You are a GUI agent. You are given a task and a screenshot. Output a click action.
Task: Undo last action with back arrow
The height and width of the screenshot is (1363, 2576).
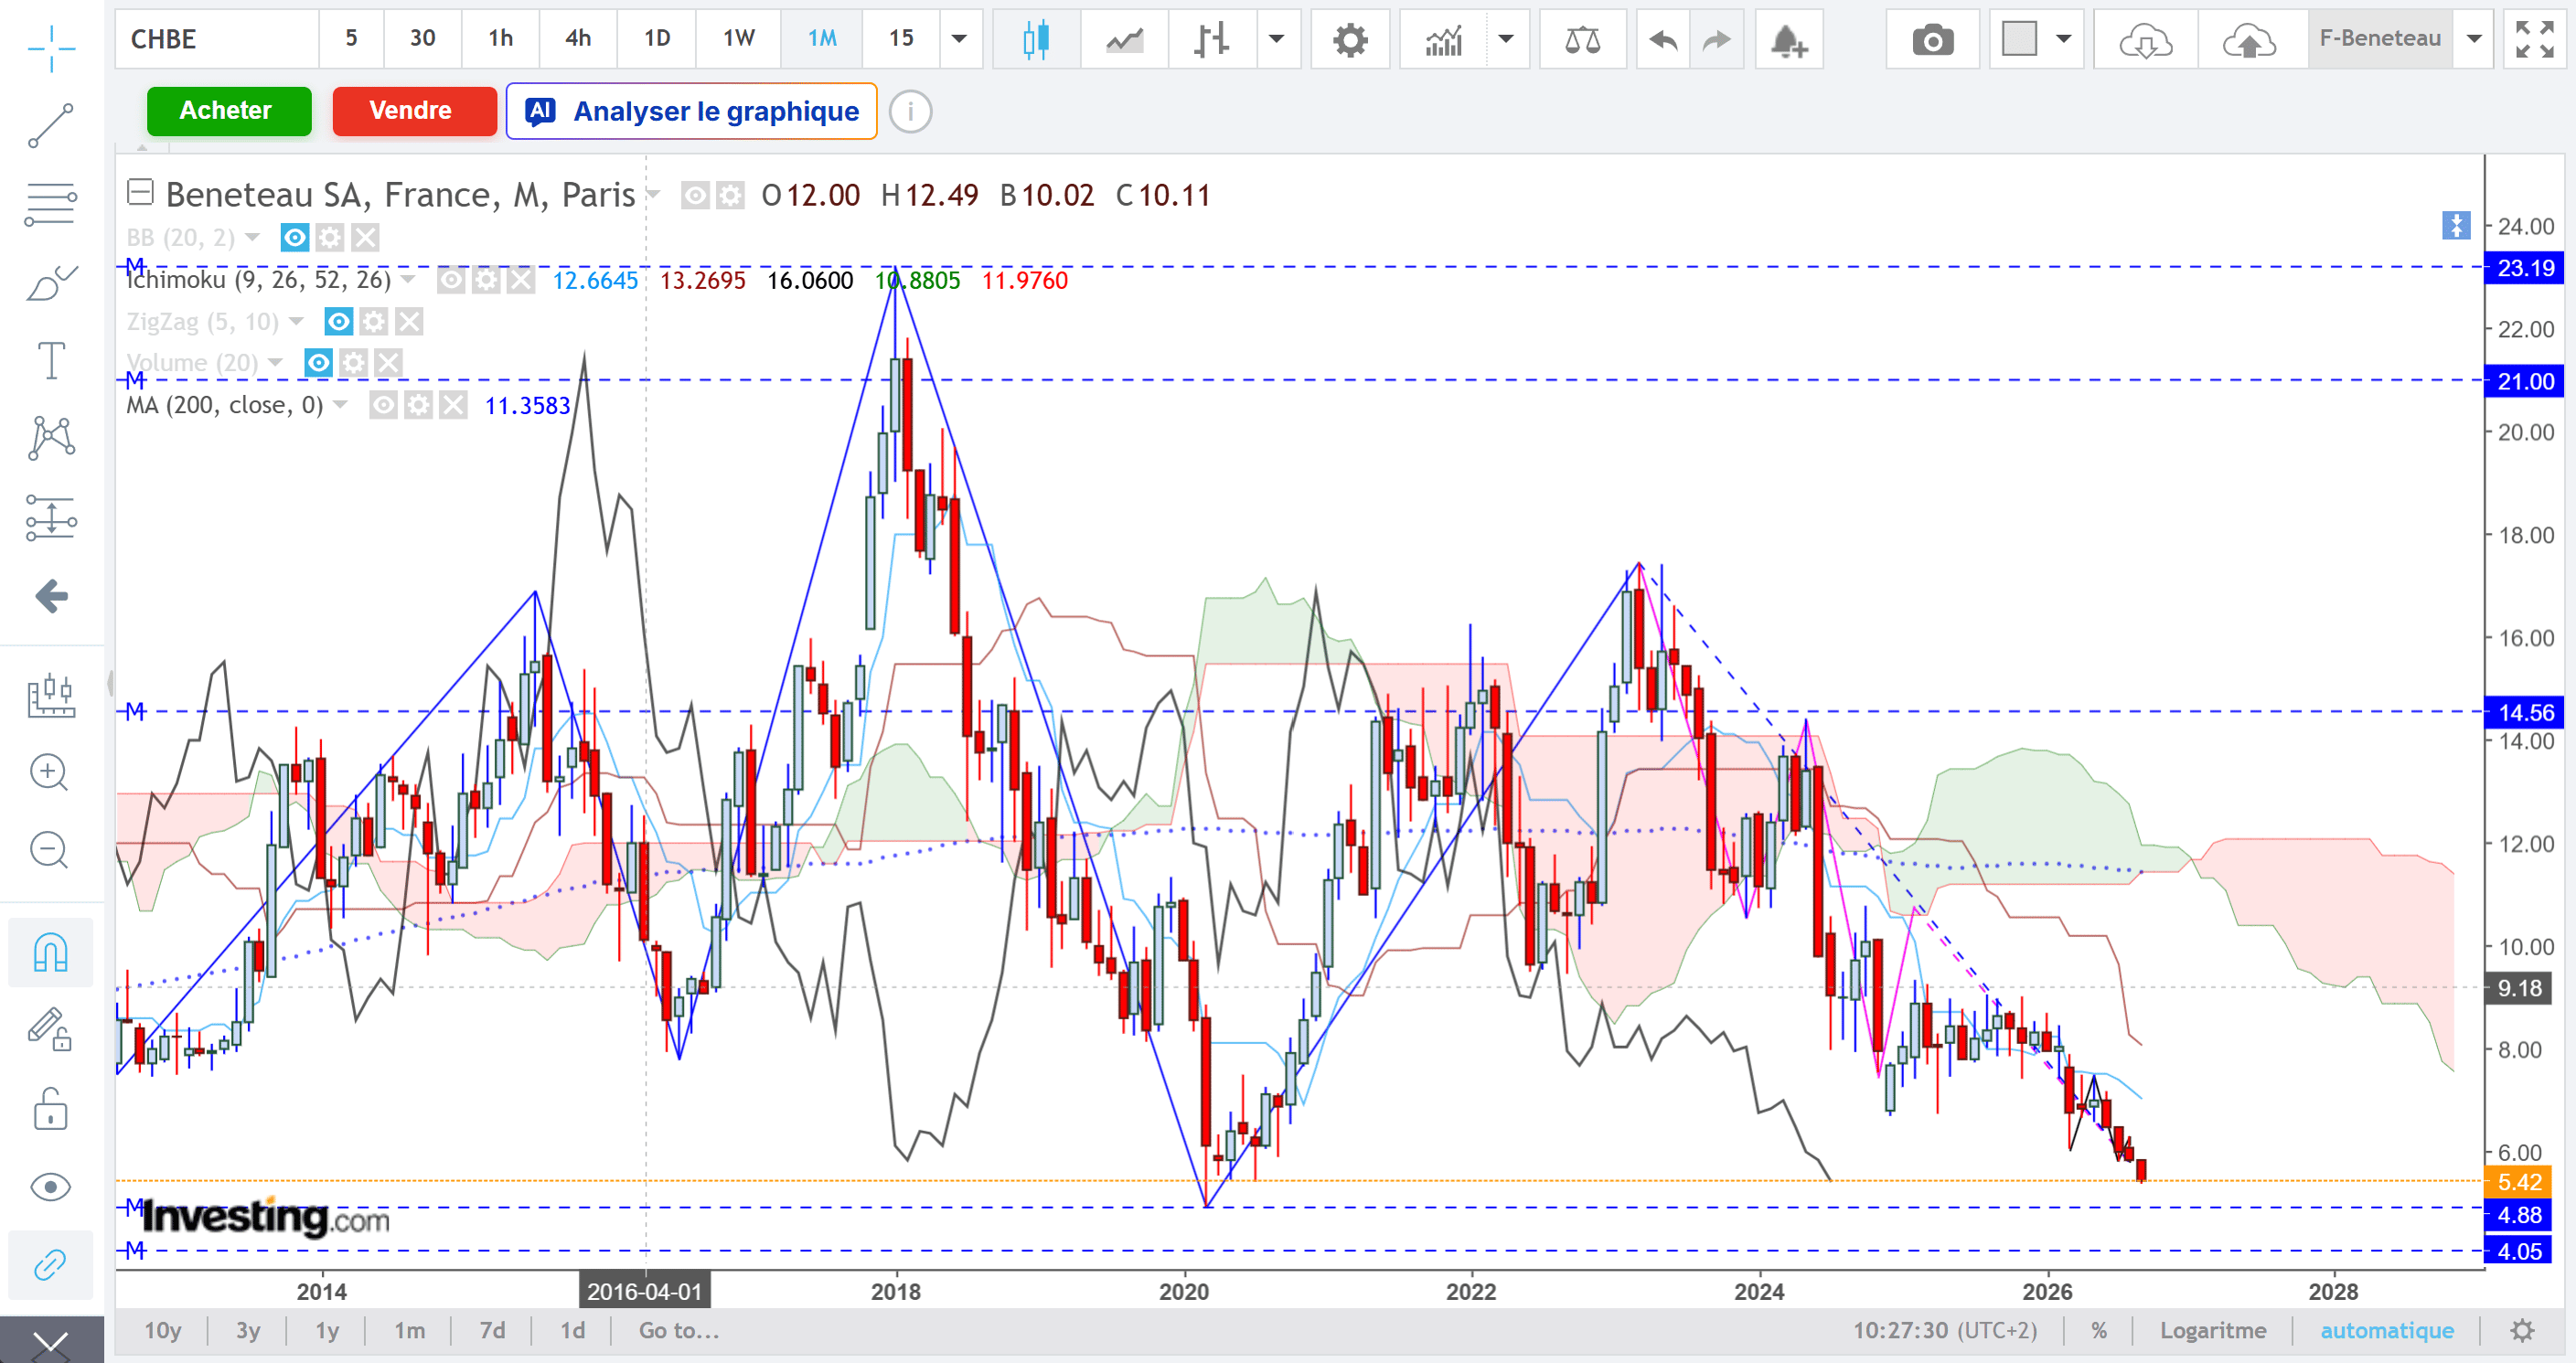click(x=1662, y=40)
